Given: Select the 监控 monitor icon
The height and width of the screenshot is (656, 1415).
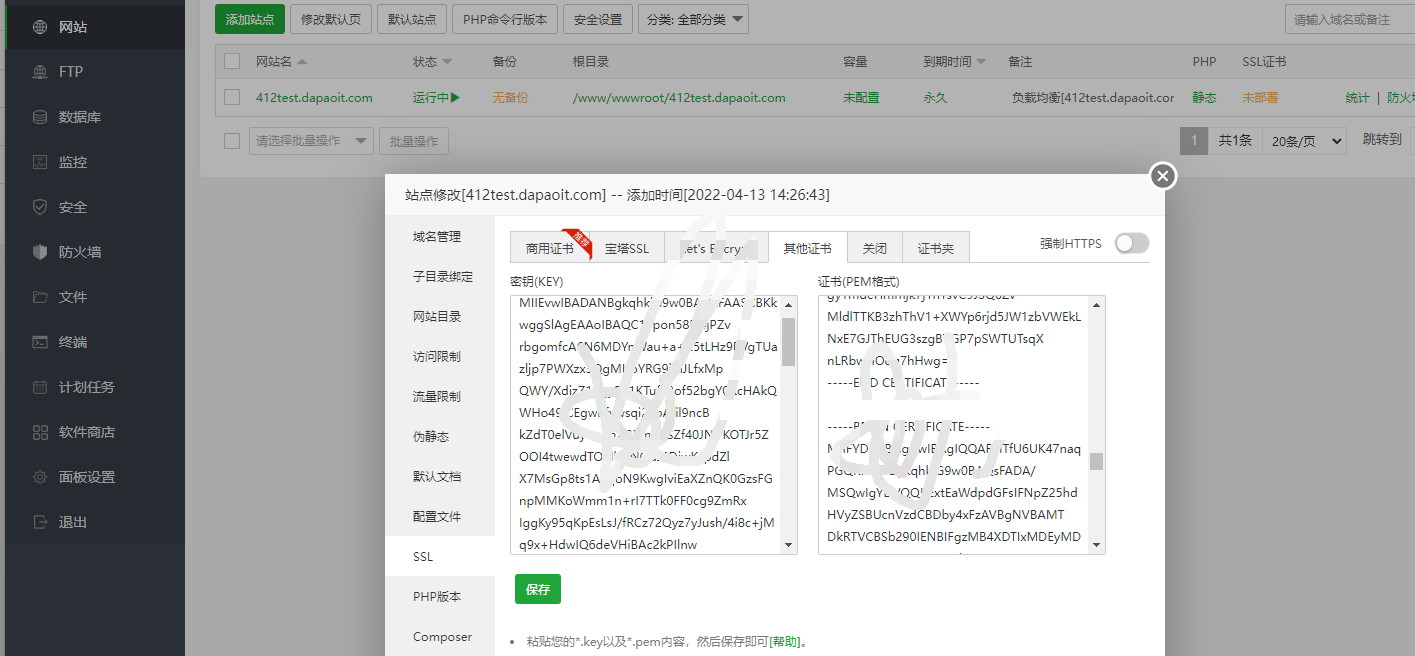Looking at the screenshot, I should click(x=40, y=162).
